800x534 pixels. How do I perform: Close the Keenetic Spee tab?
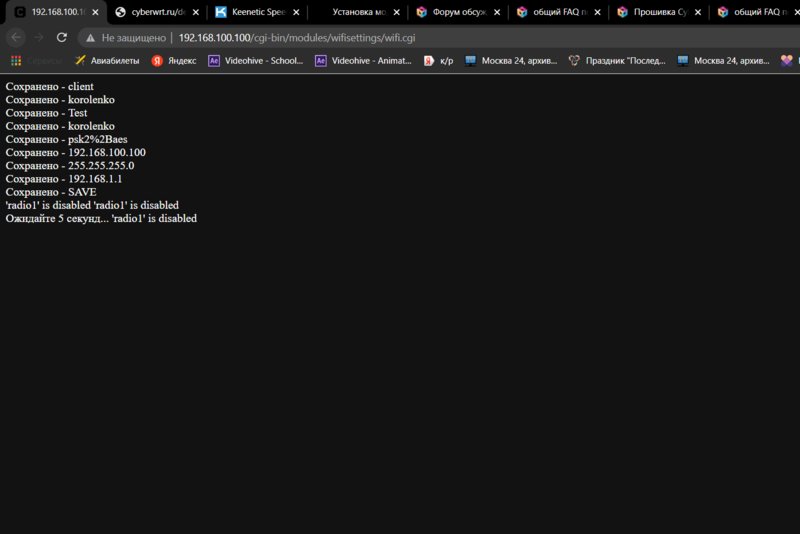pyautogui.click(x=296, y=12)
